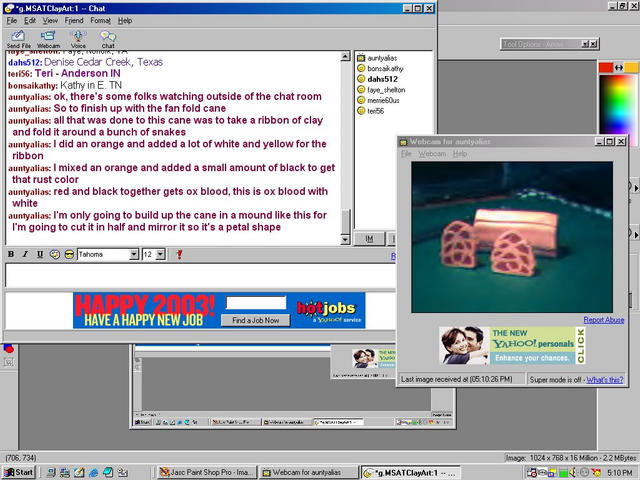Image resolution: width=640 pixels, height=480 pixels.
Task: Open the emoticons smiley picker
Action: coord(69,254)
